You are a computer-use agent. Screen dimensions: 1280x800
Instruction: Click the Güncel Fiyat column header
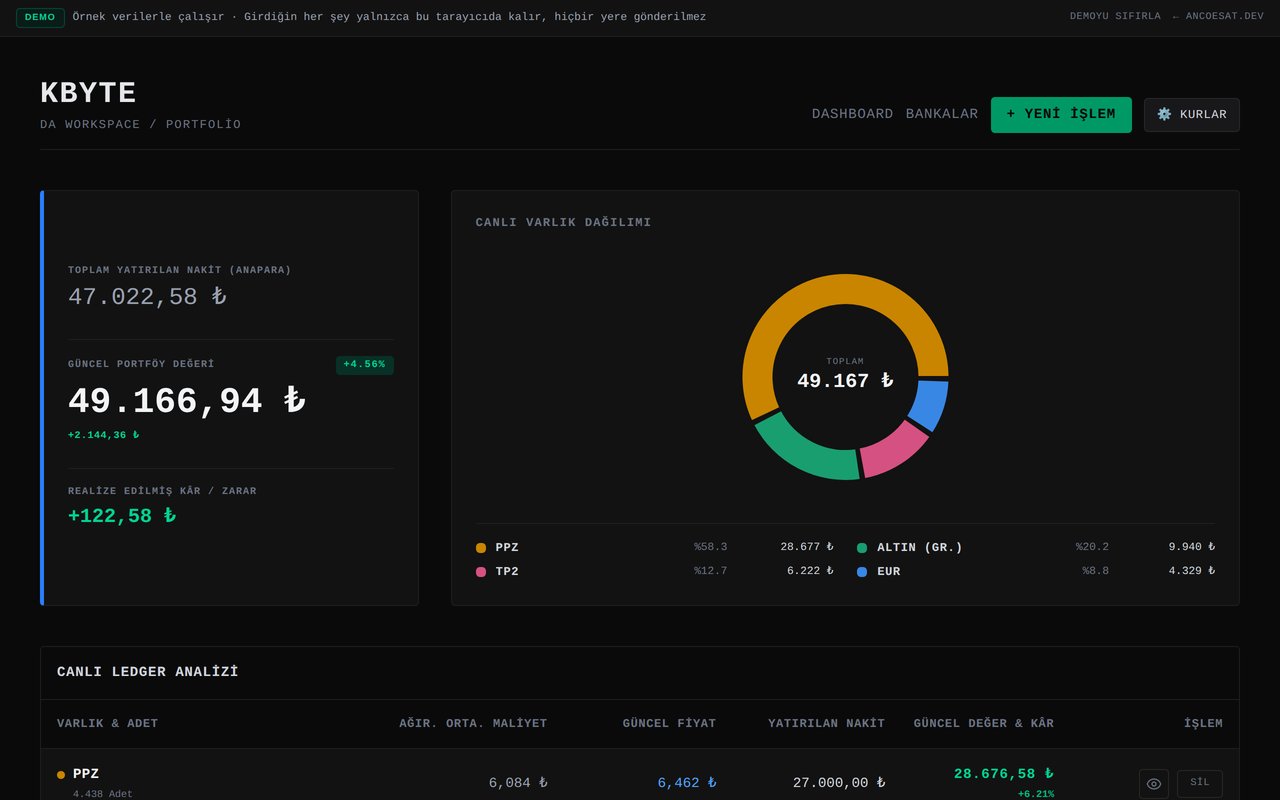(669, 724)
